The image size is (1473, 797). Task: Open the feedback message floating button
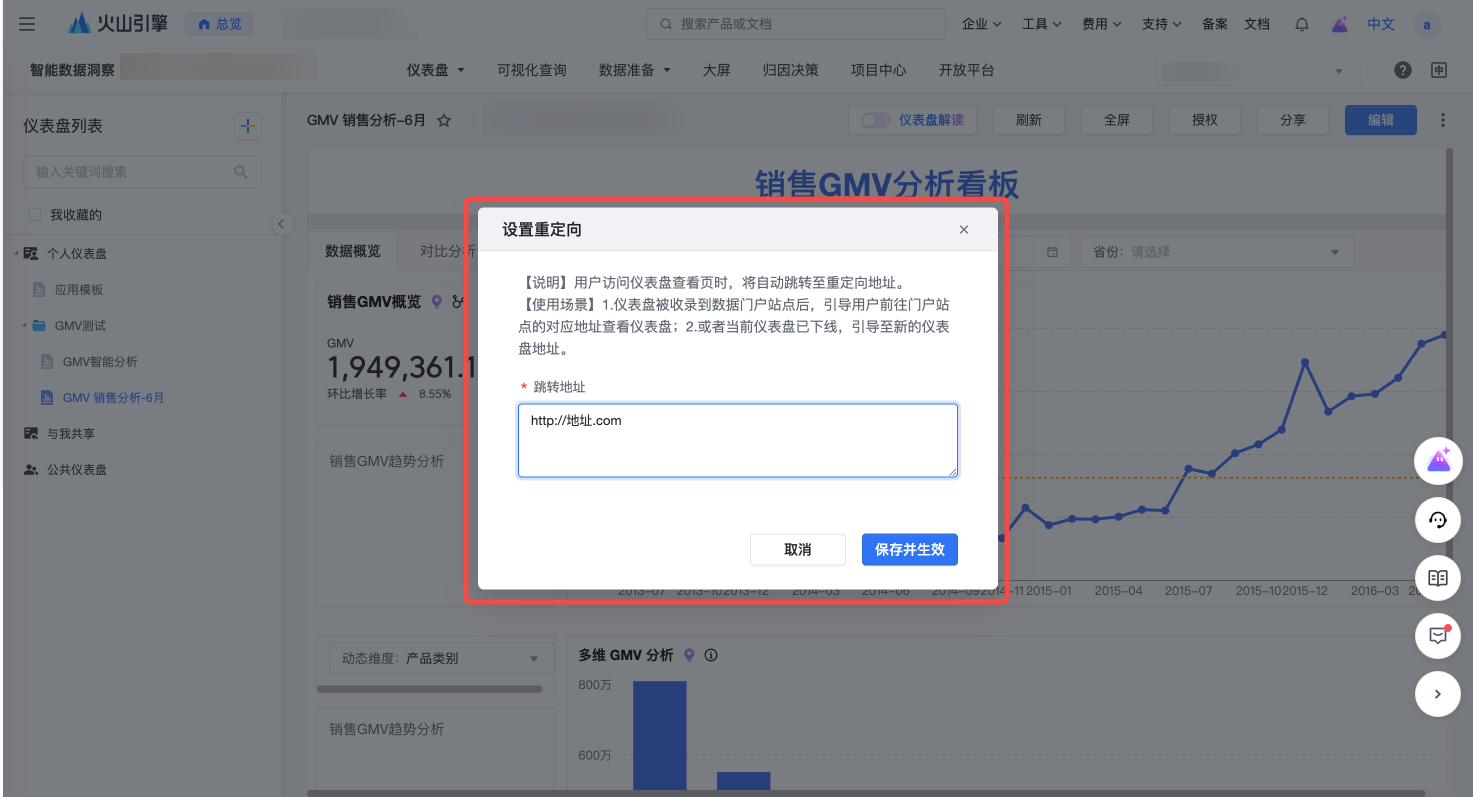point(1438,636)
